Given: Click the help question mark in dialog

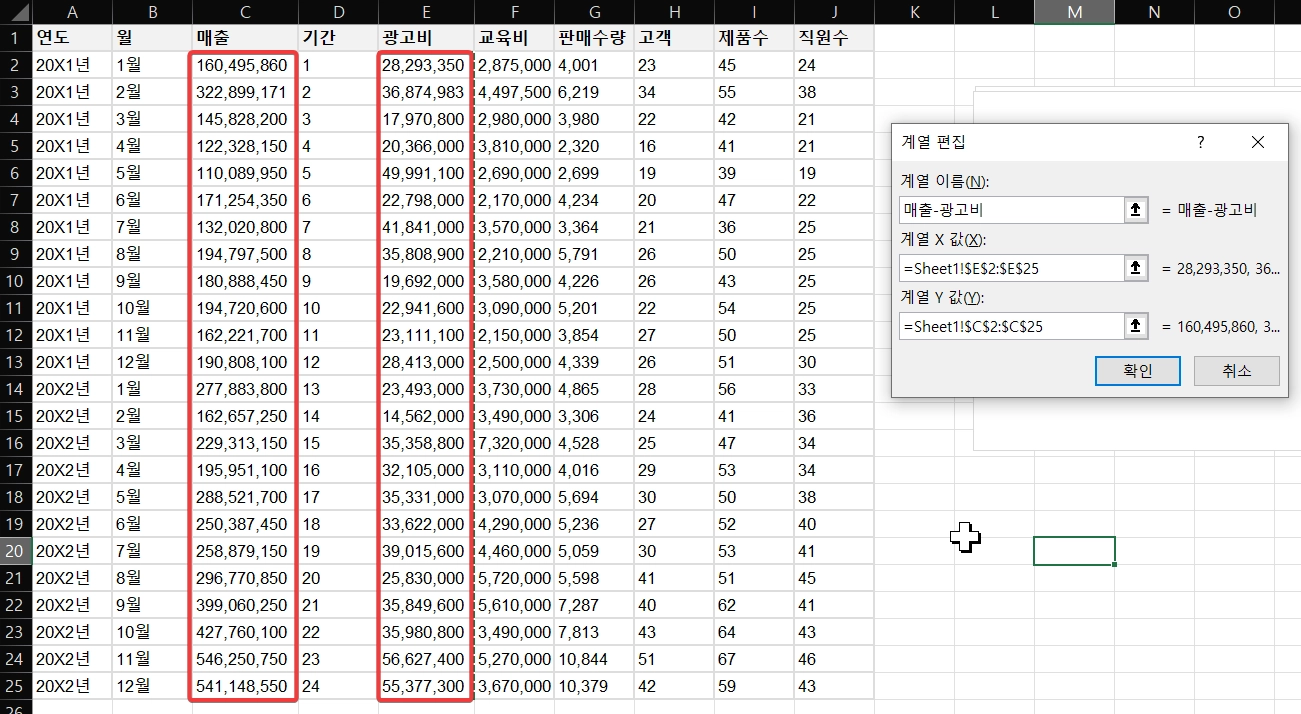Looking at the screenshot, I should point(1201,142).
